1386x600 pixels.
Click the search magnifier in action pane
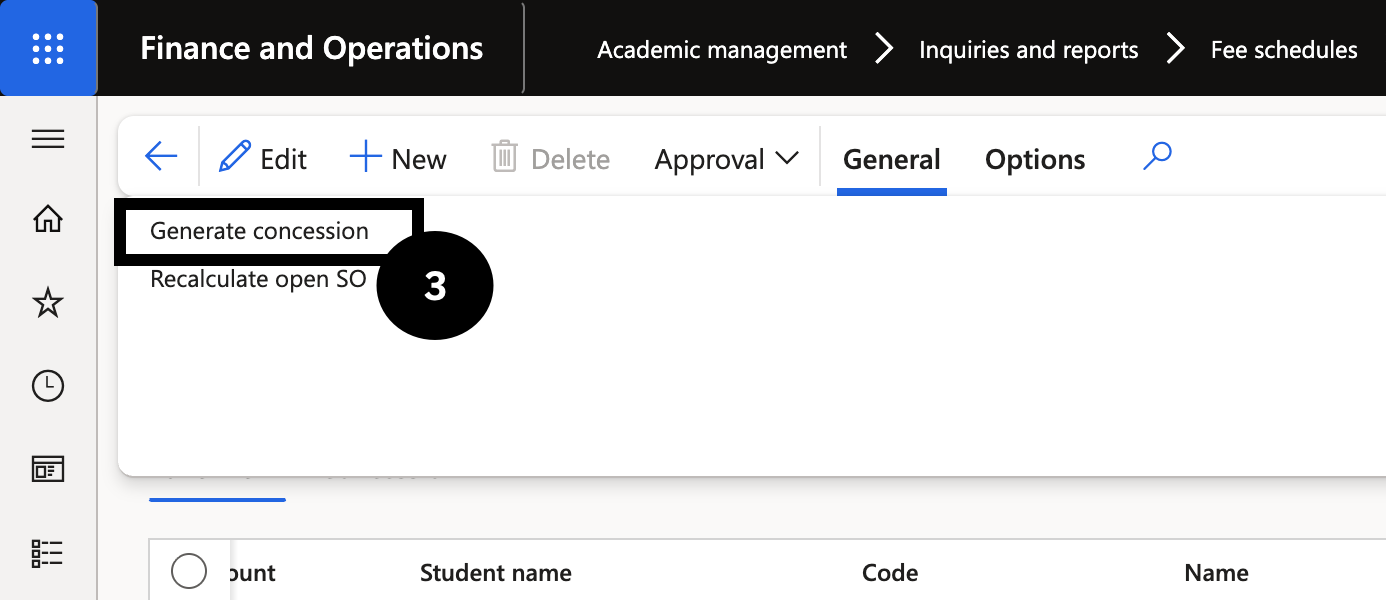pyautogui.click(x=1157, y=157)
